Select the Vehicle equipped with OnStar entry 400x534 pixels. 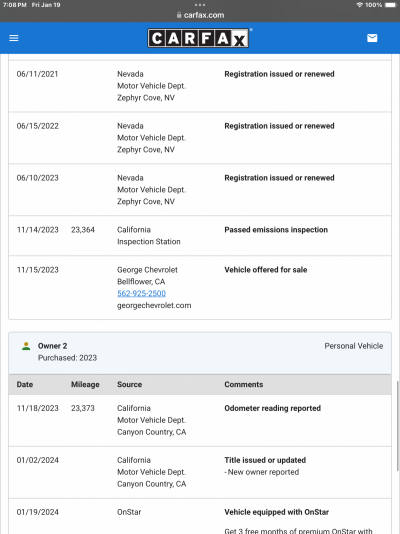(200, 517)
